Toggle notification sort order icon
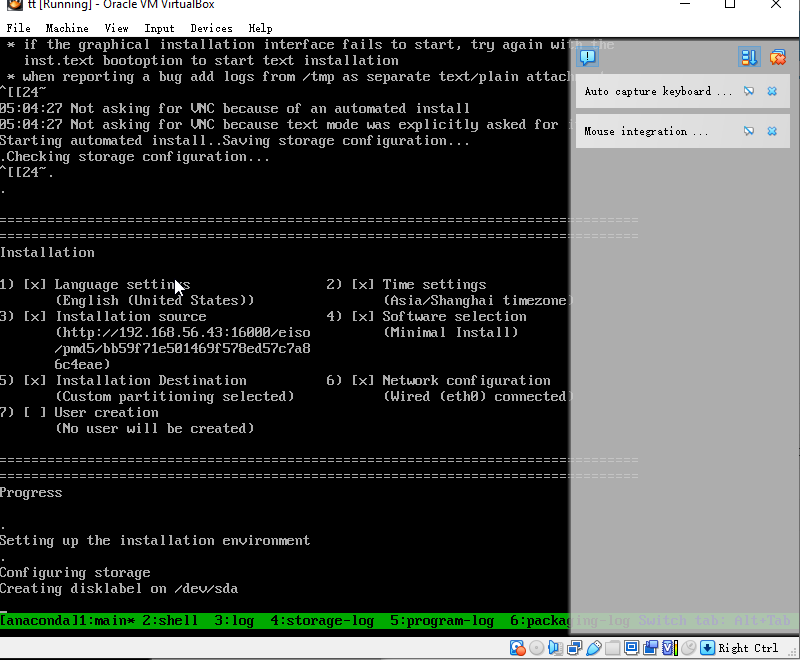This screenshot has width=800, height=660. click(748, 57)
